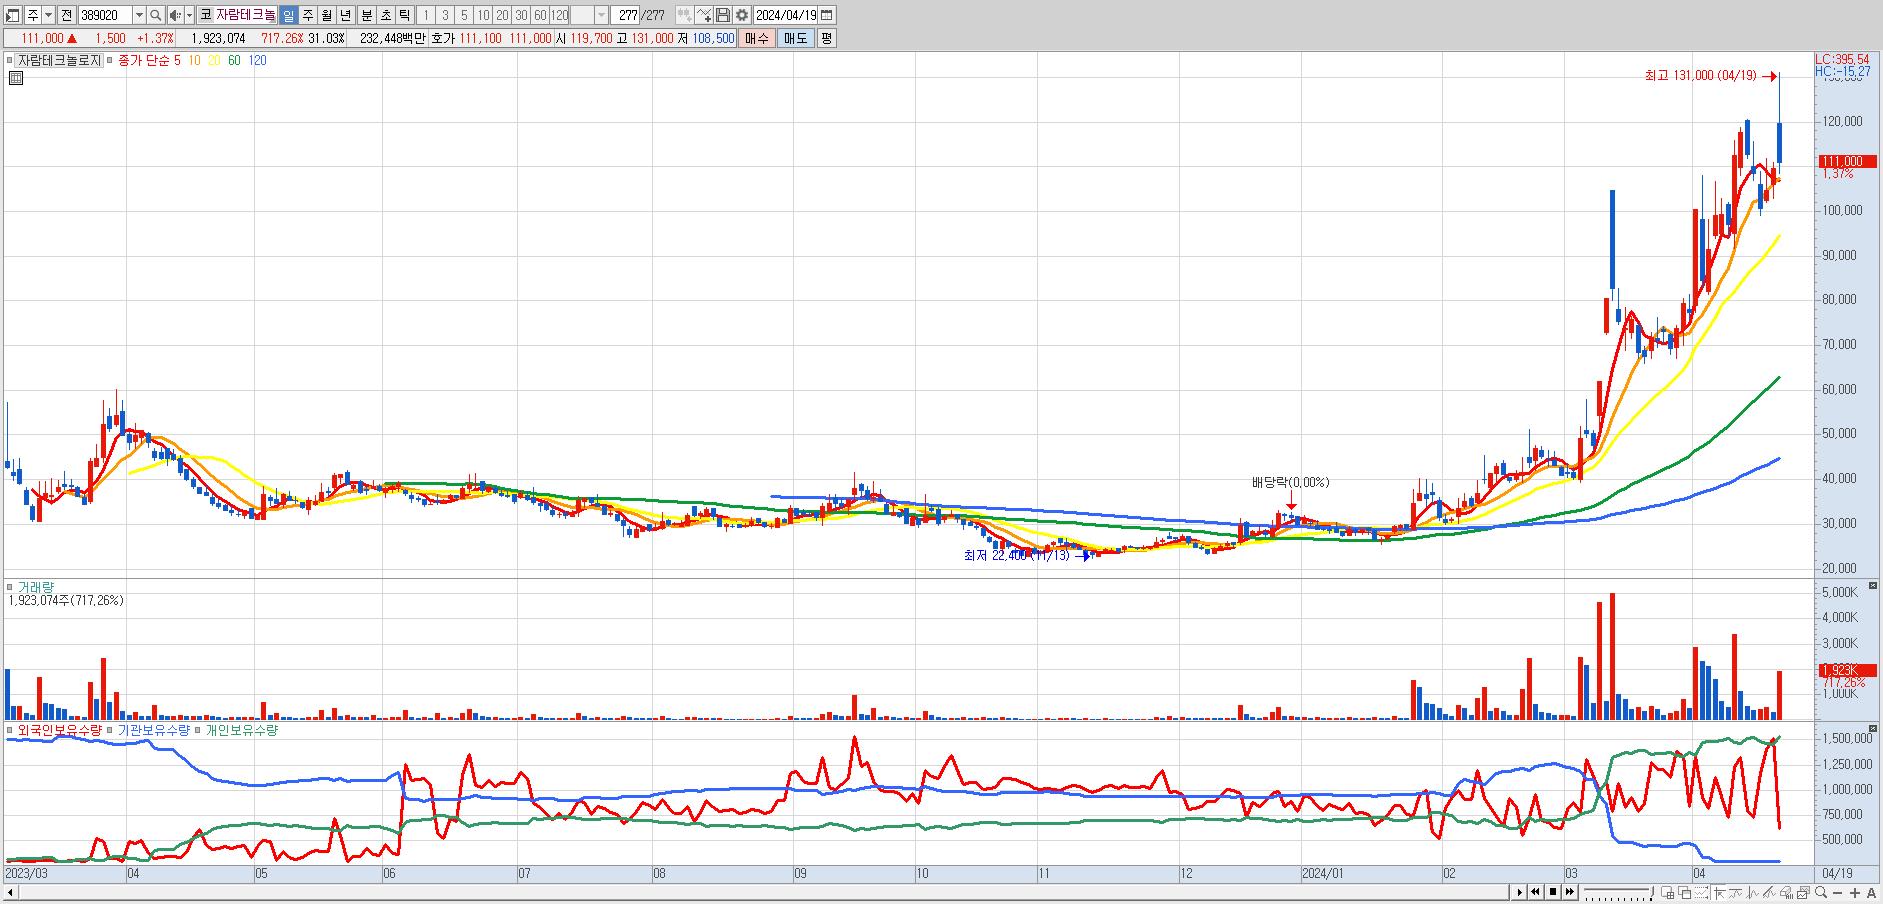Click the 277 bar count input field
Screen dimensions: 1883x904
625,15
